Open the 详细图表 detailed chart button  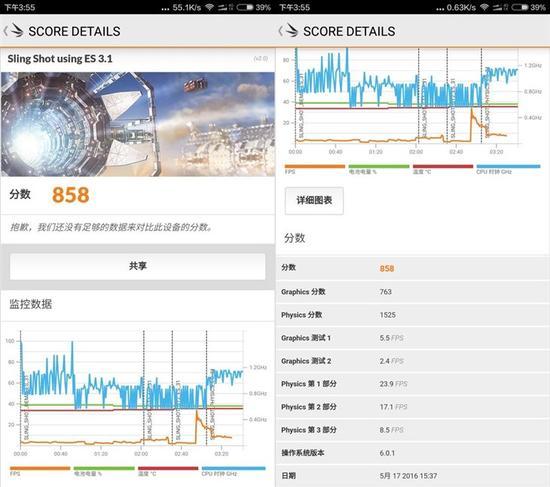click(314, 200)
